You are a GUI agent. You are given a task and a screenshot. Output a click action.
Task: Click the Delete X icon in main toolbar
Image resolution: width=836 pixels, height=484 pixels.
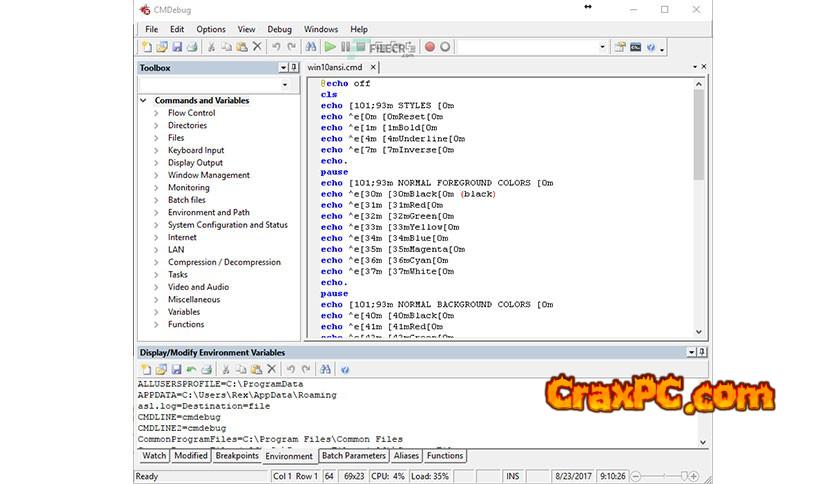click(257, 47)
